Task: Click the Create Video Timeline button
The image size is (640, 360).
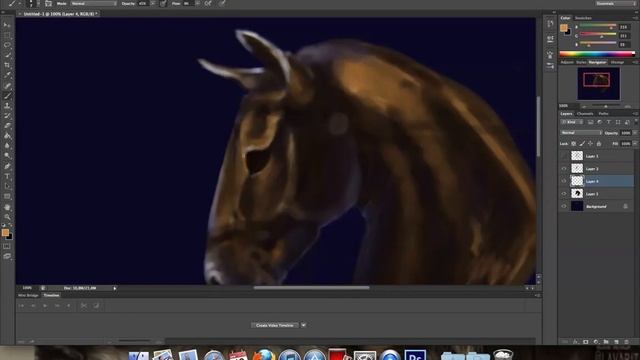Action: click(275, 325)
